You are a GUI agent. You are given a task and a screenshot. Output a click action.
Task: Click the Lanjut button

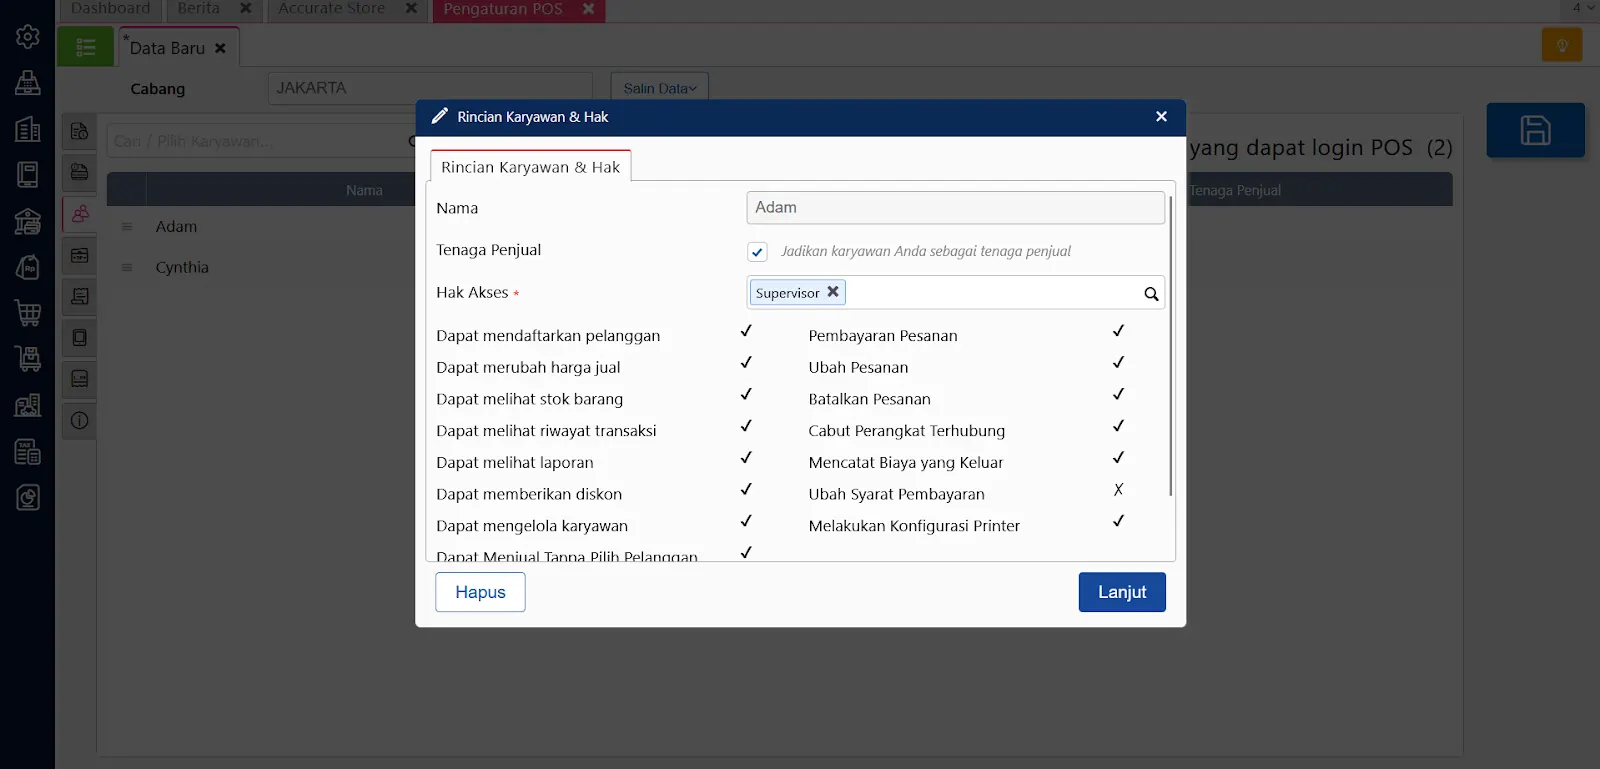pos(1122,592)
